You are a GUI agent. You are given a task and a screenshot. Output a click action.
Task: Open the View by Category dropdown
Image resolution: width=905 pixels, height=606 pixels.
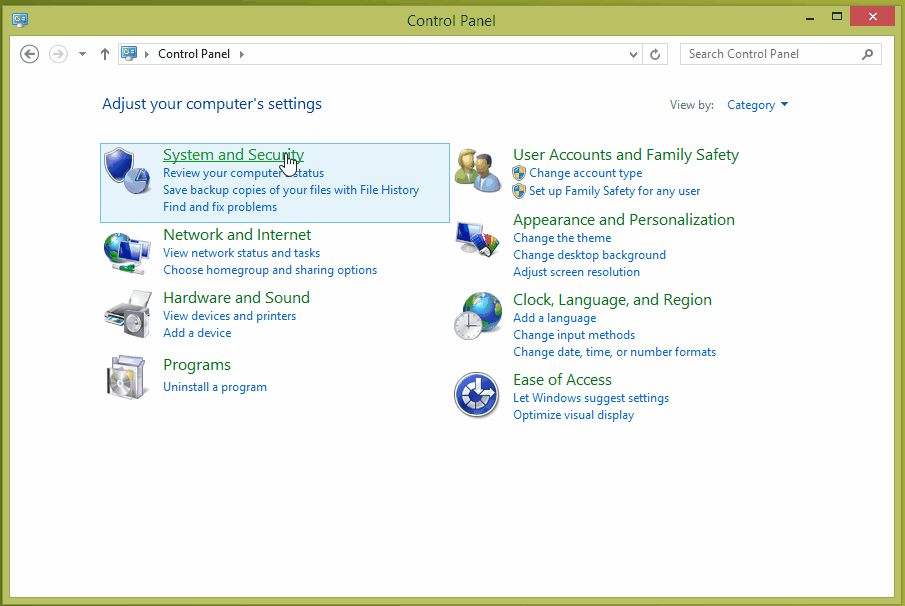tap(757, 105)
